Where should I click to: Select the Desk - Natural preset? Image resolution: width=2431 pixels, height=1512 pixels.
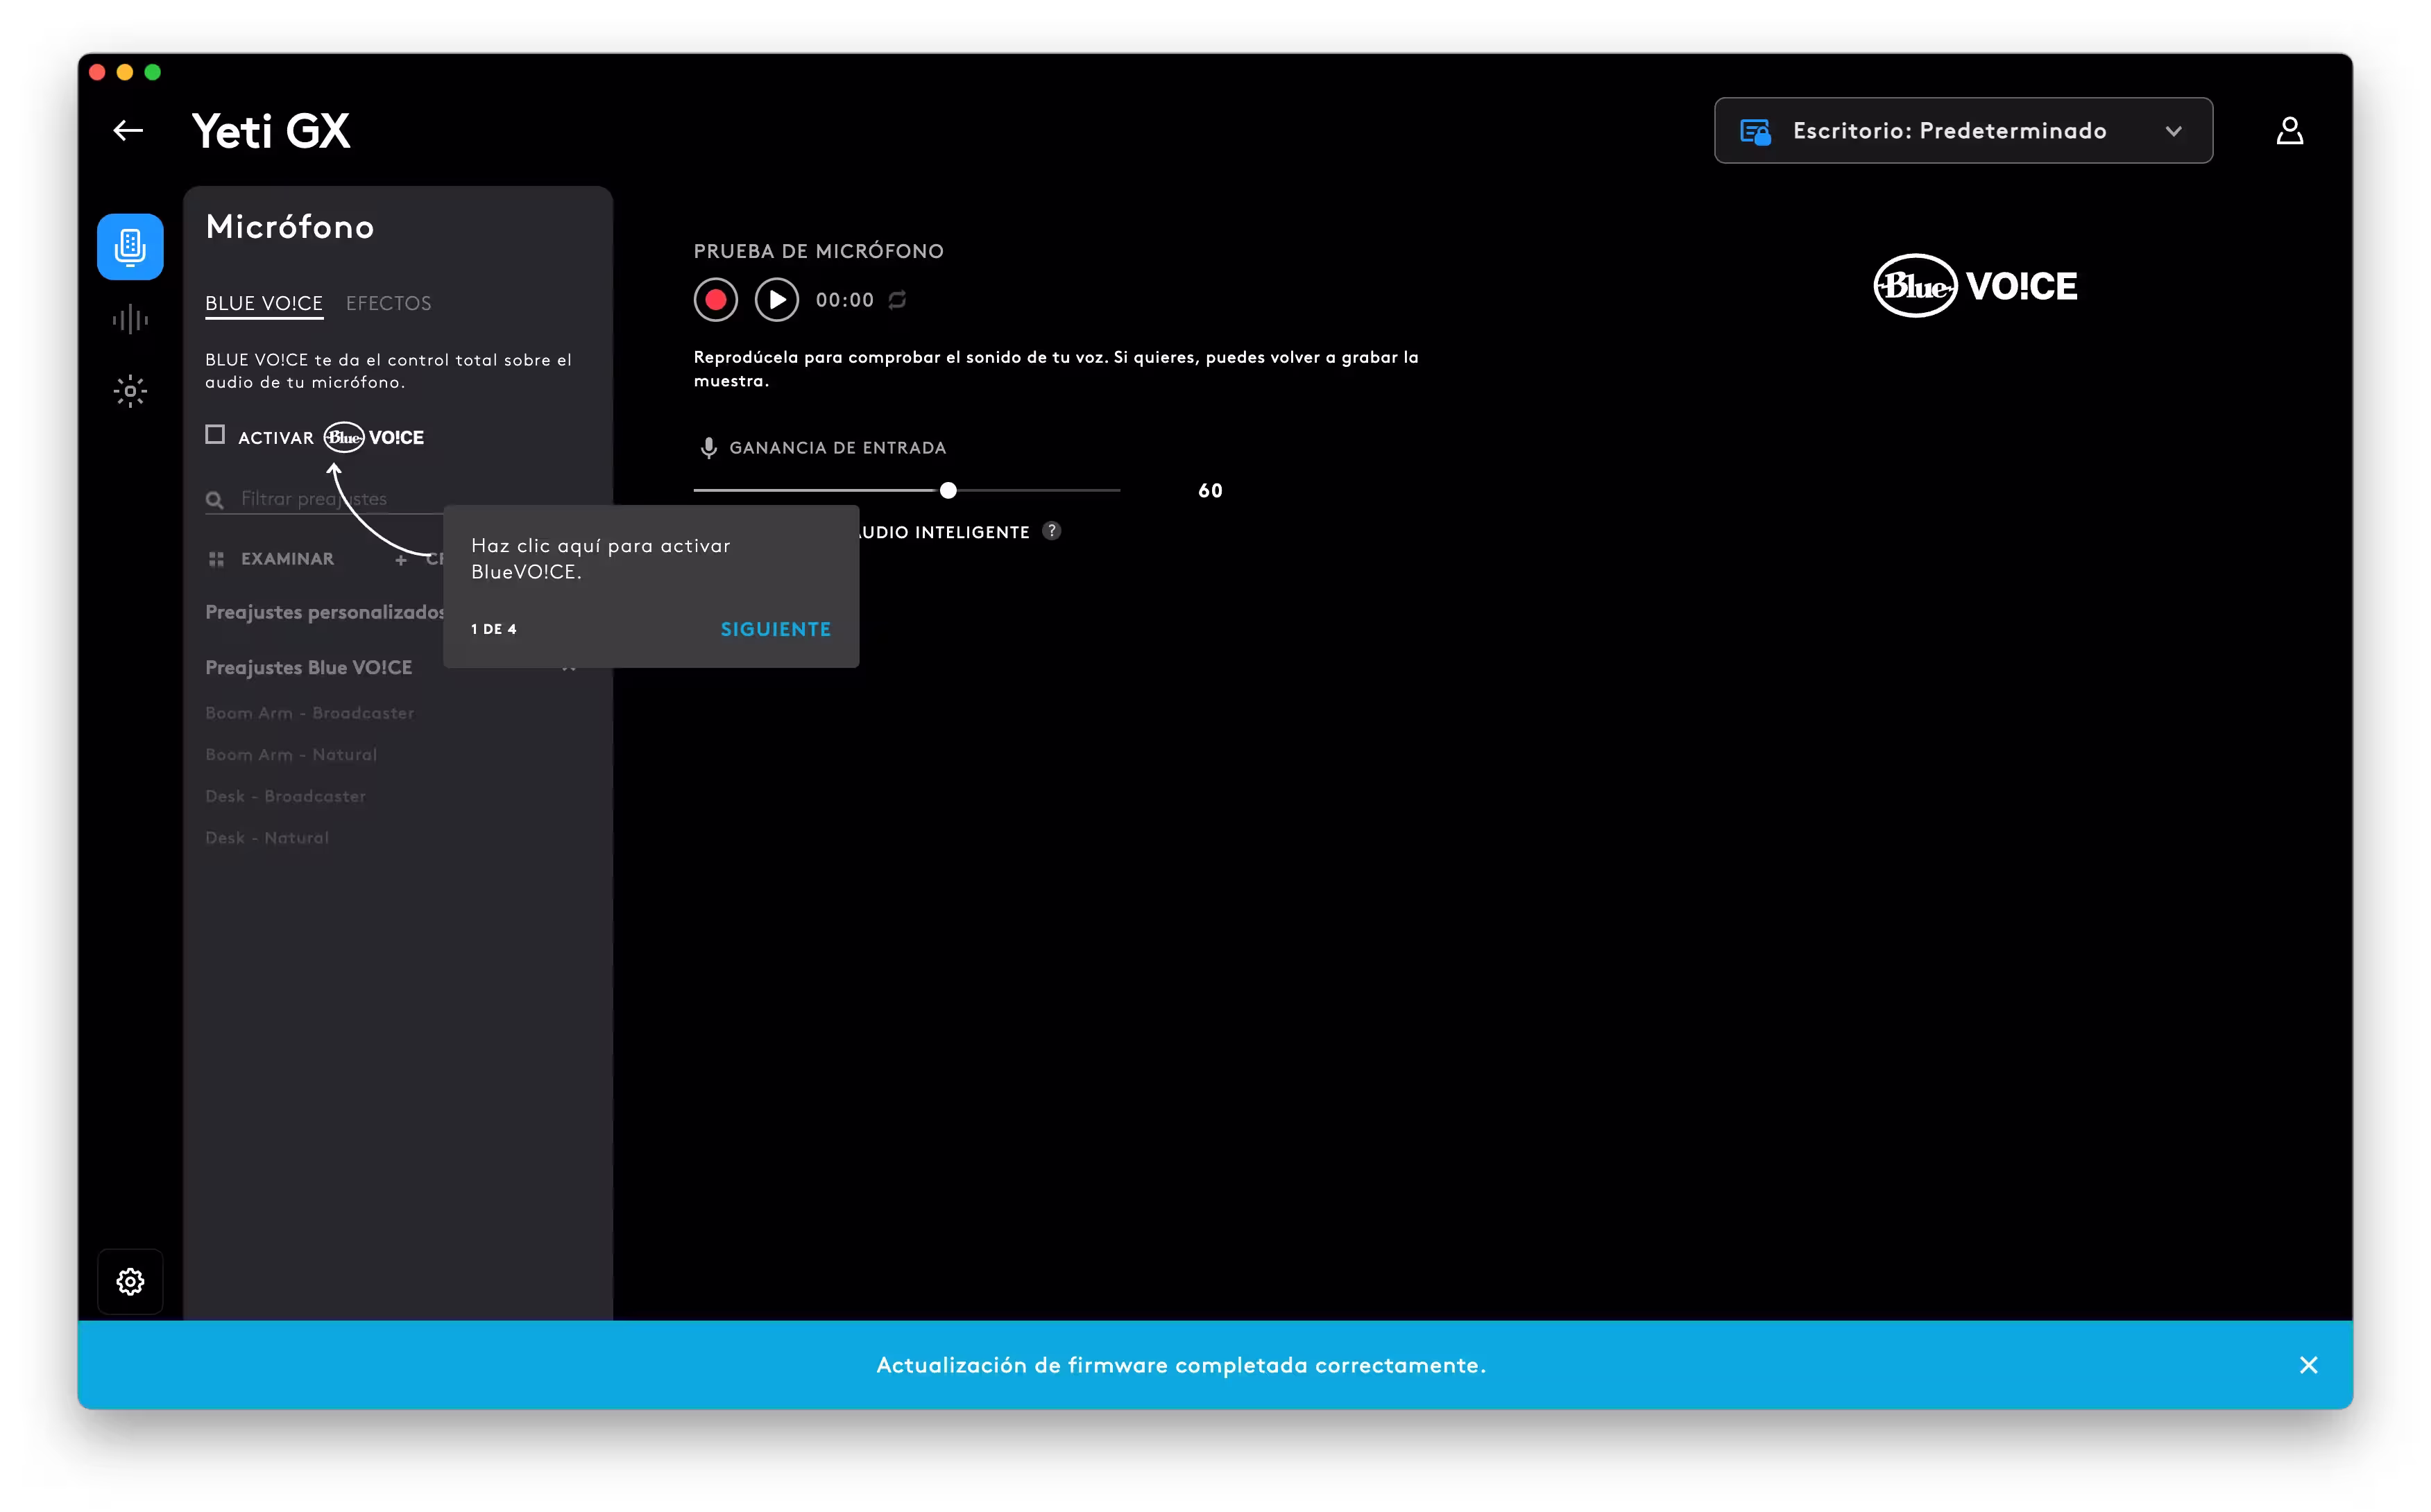coord(267,838)
